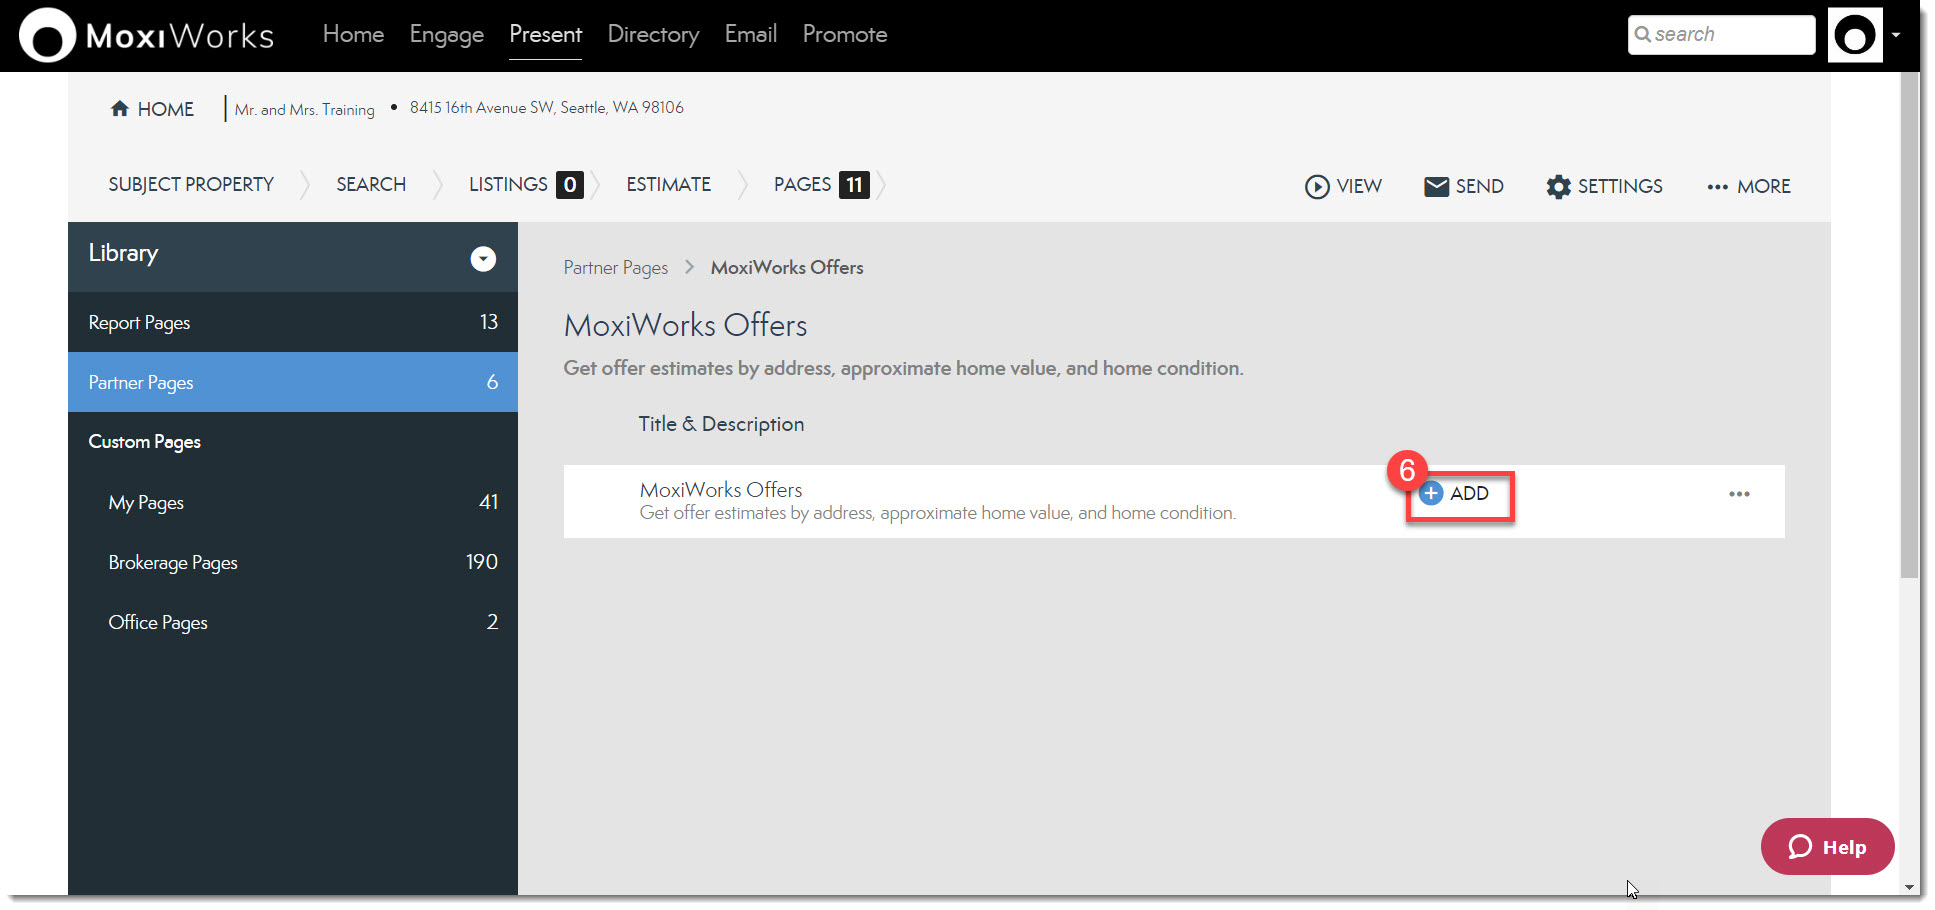Viewport: 1935px width, 910px height.
Task: Click the blue plus ADD button
Action: [x=1432, y=493]
